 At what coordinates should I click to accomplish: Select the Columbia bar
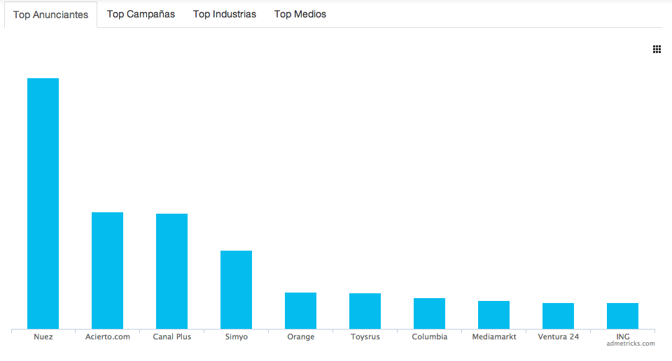pyautogui.click(x=429, y=313)
